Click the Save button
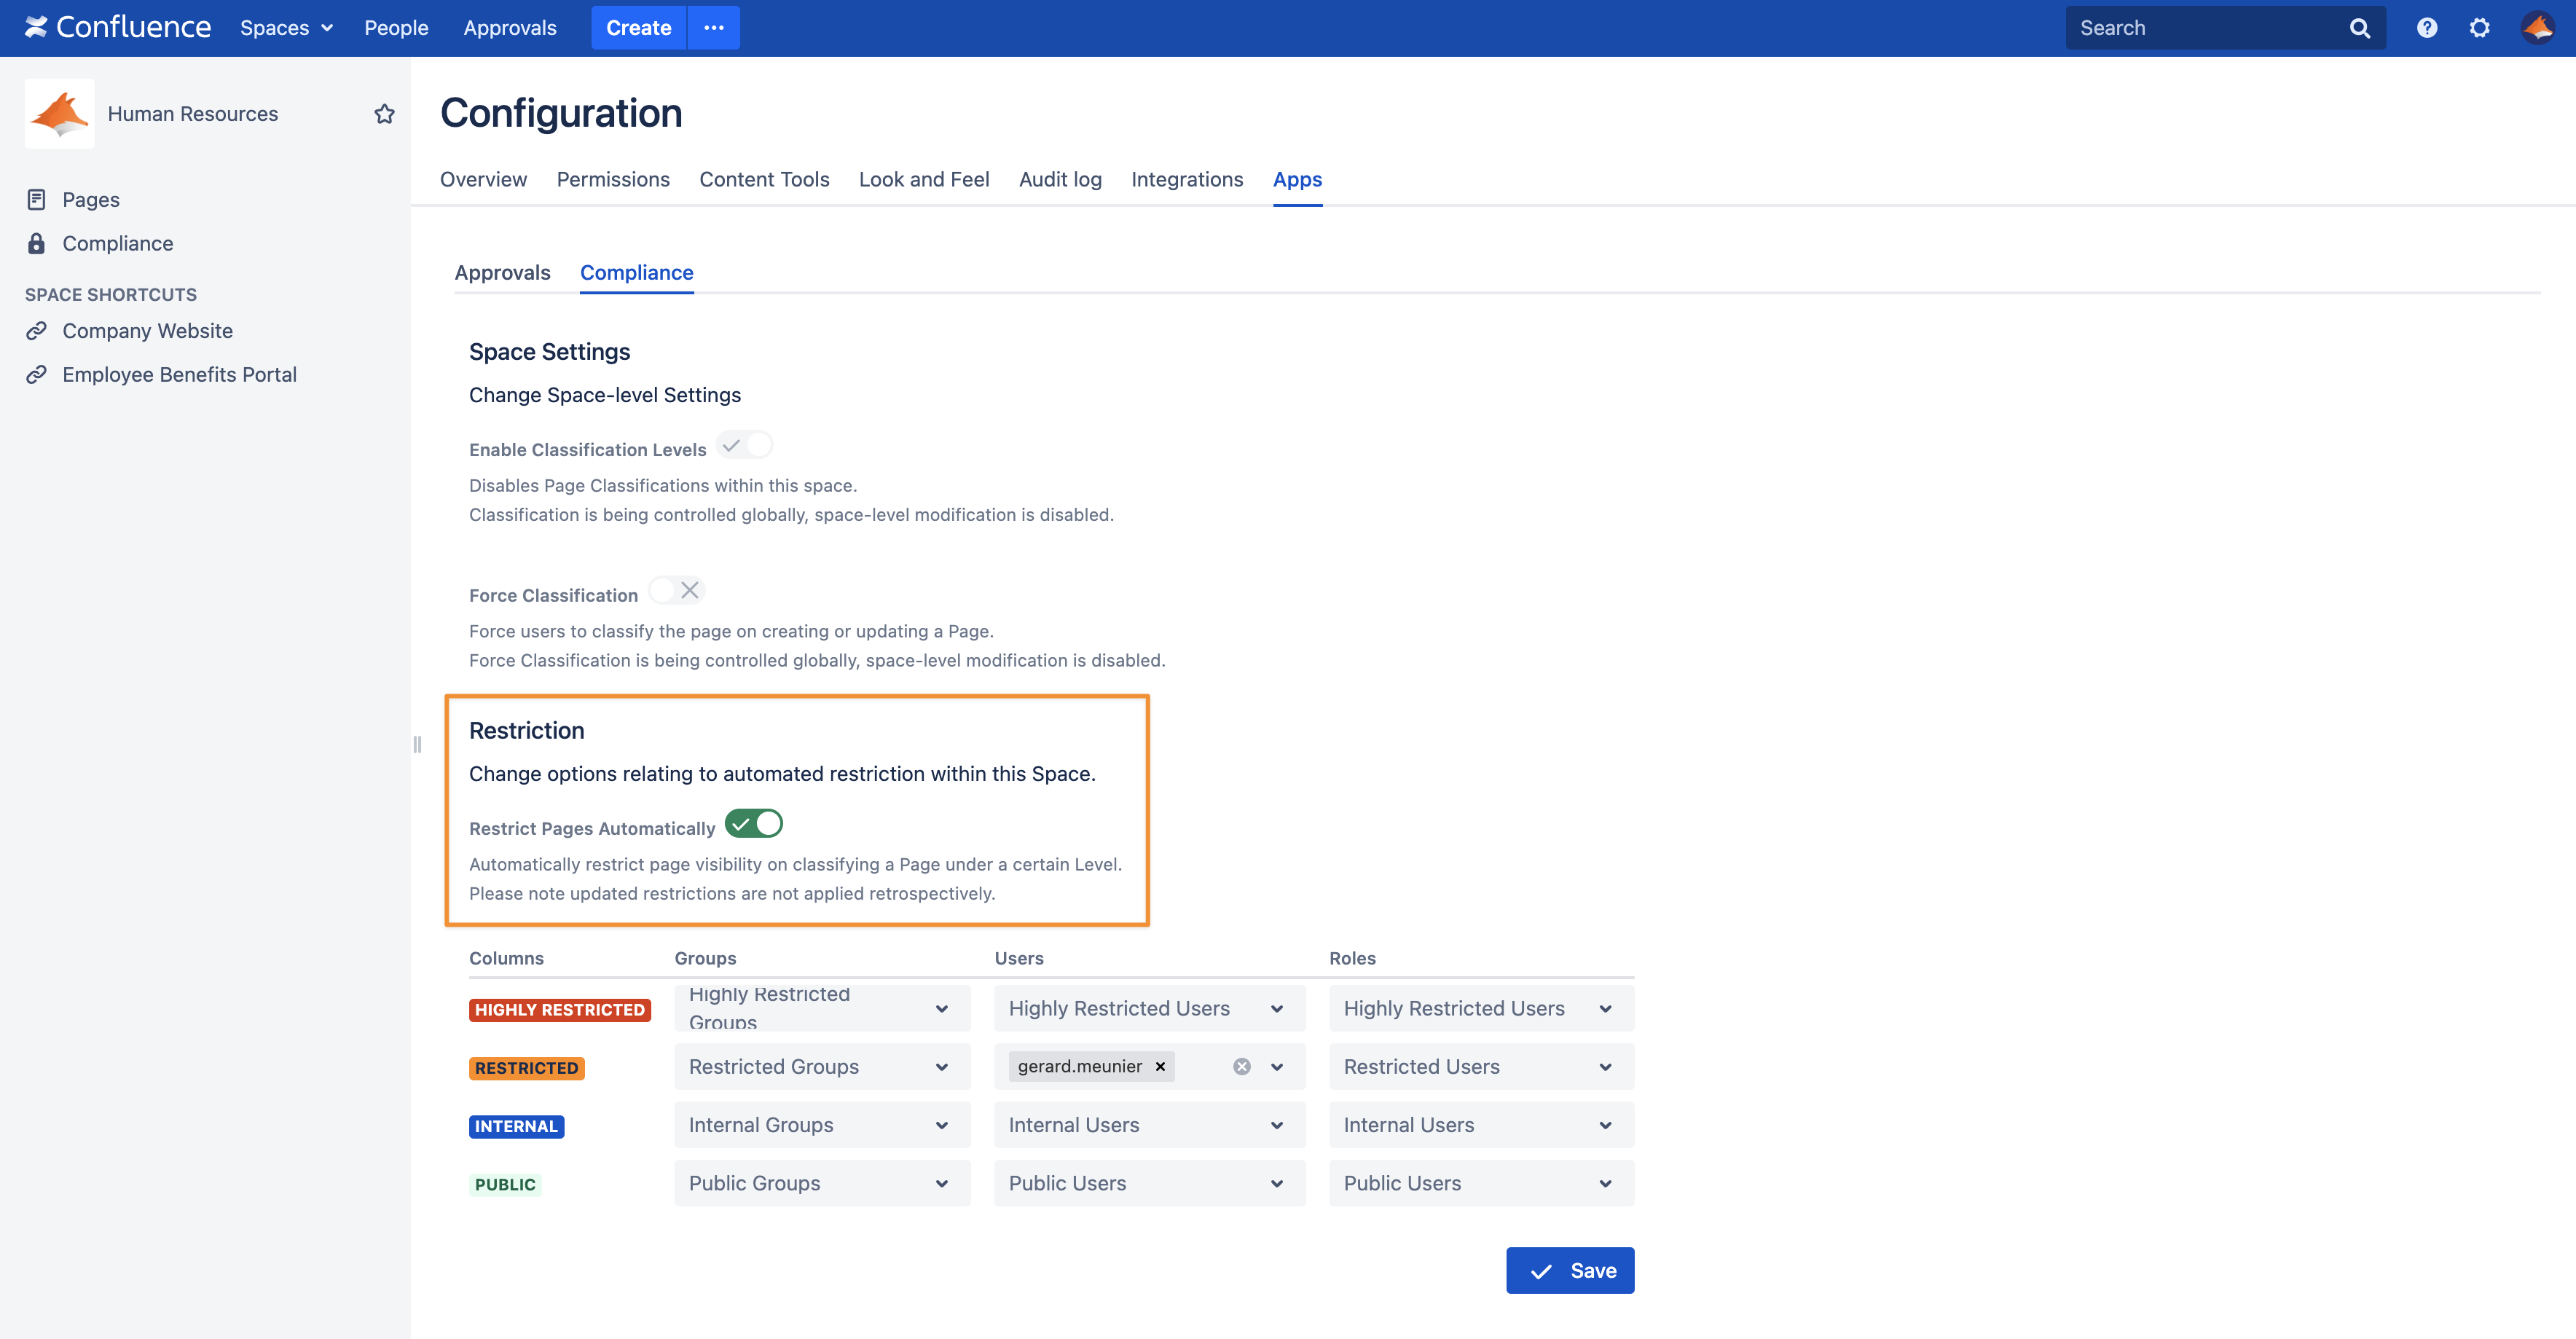The width and height of the screenshot is (2576, 1339). pyautogui.click(x=1569, y=1271)
